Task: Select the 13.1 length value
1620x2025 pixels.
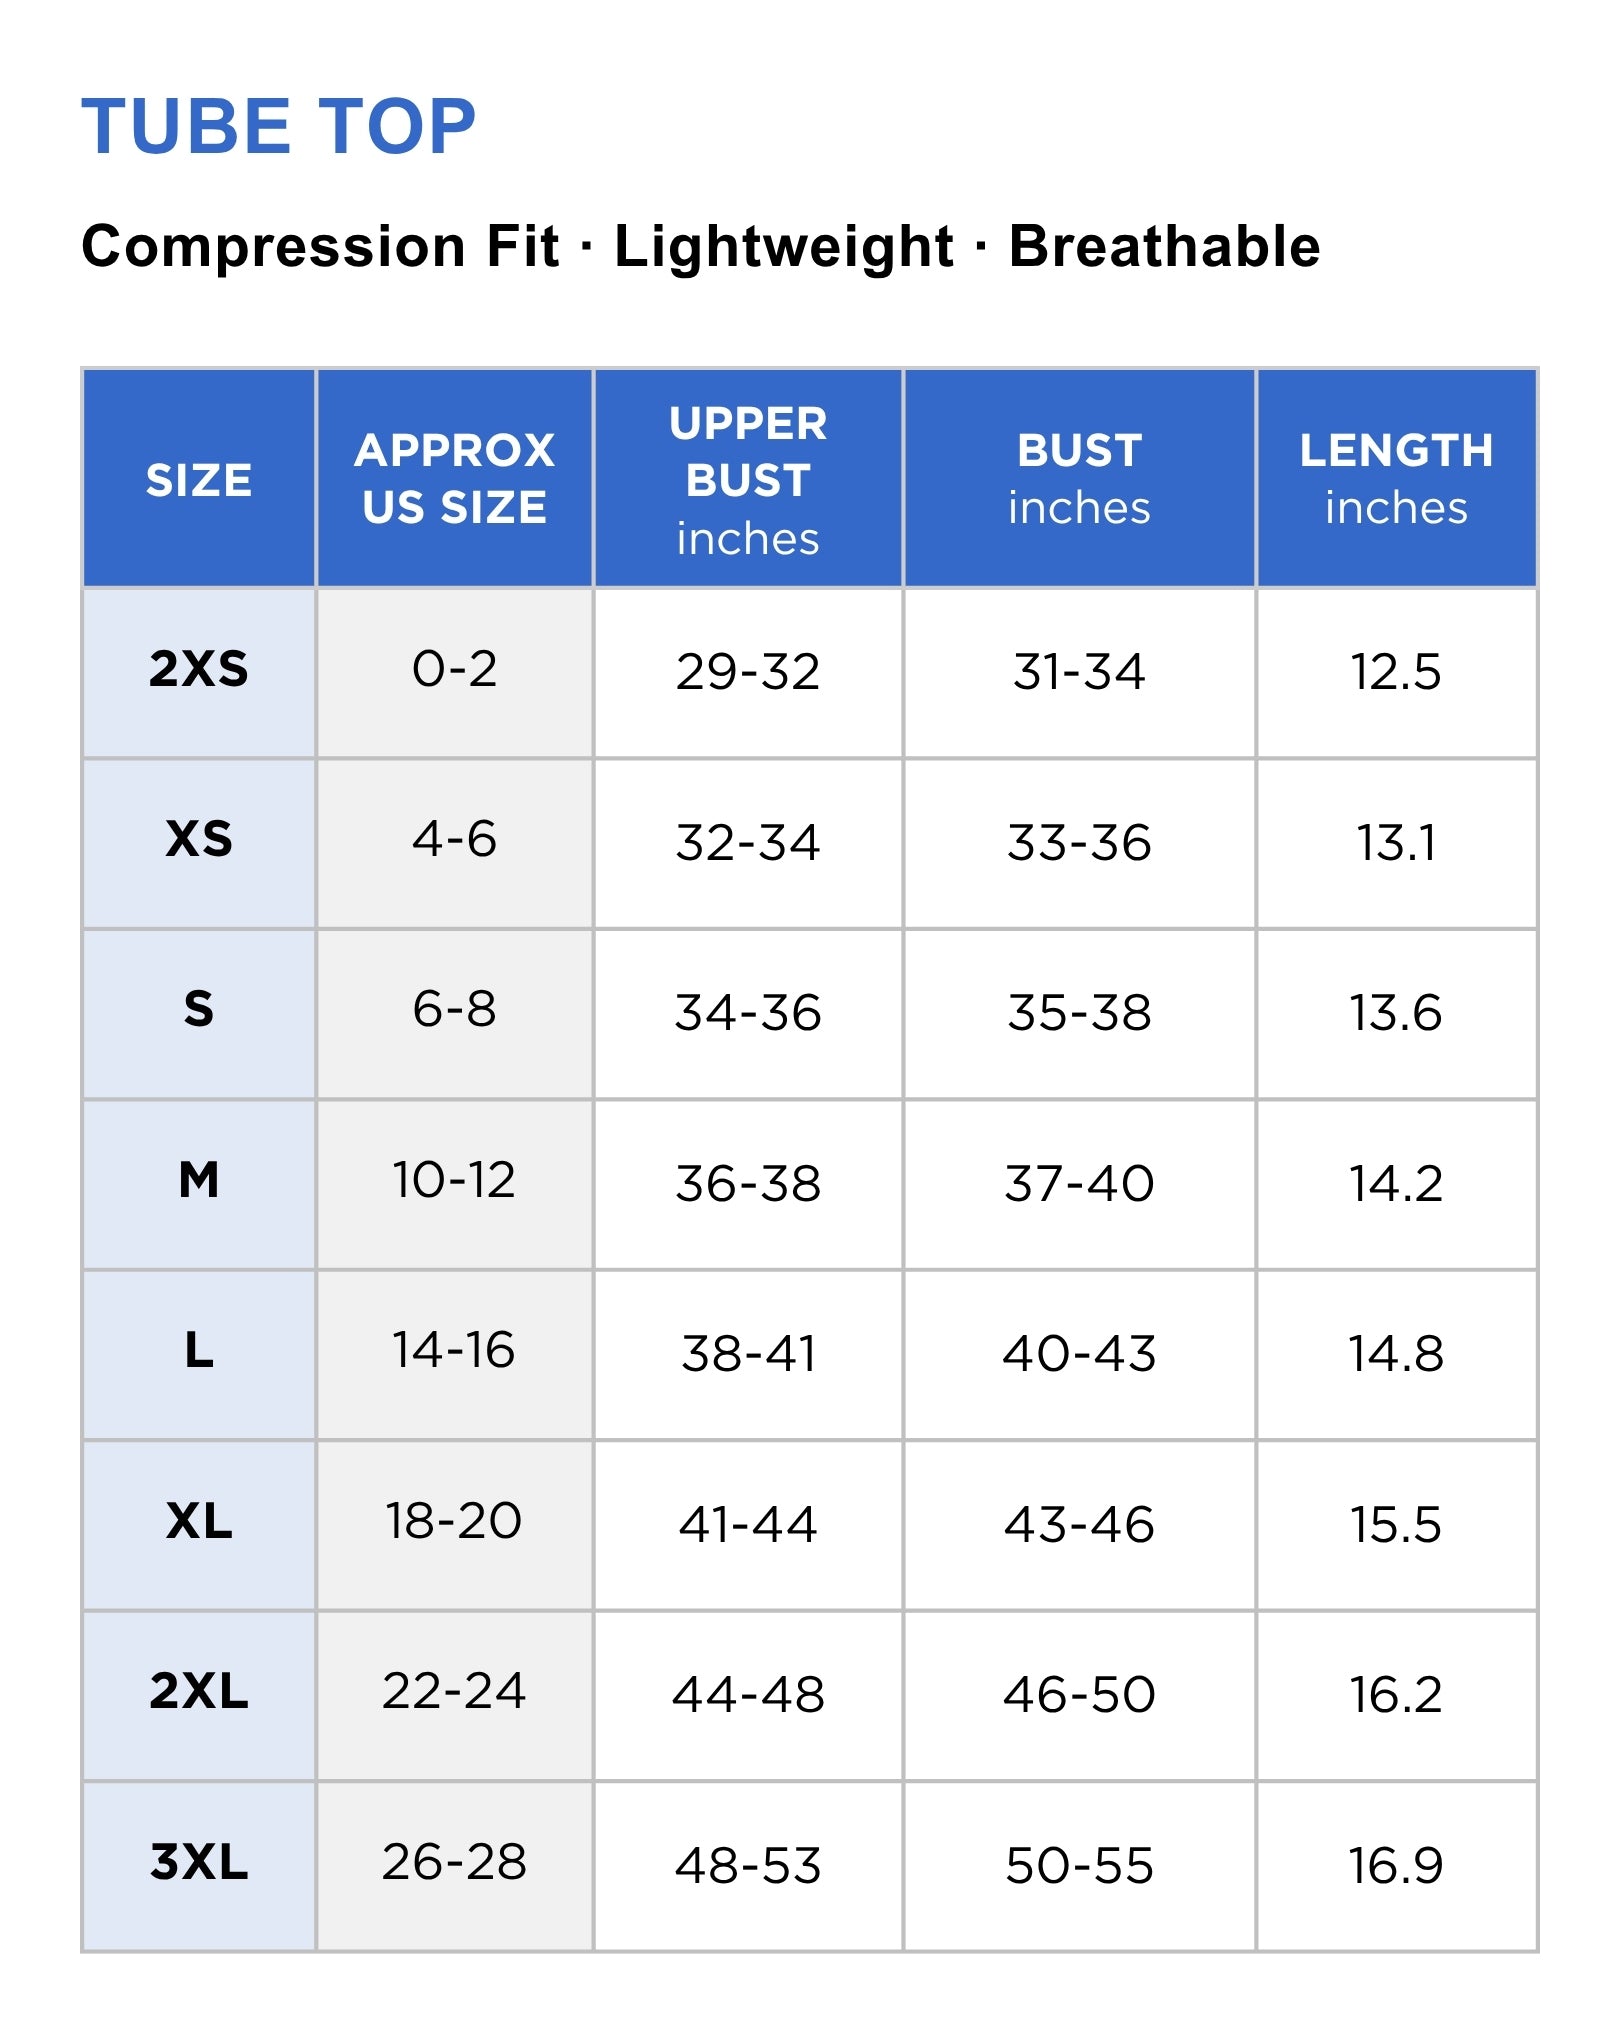Action: click(x=1396, y=843)
